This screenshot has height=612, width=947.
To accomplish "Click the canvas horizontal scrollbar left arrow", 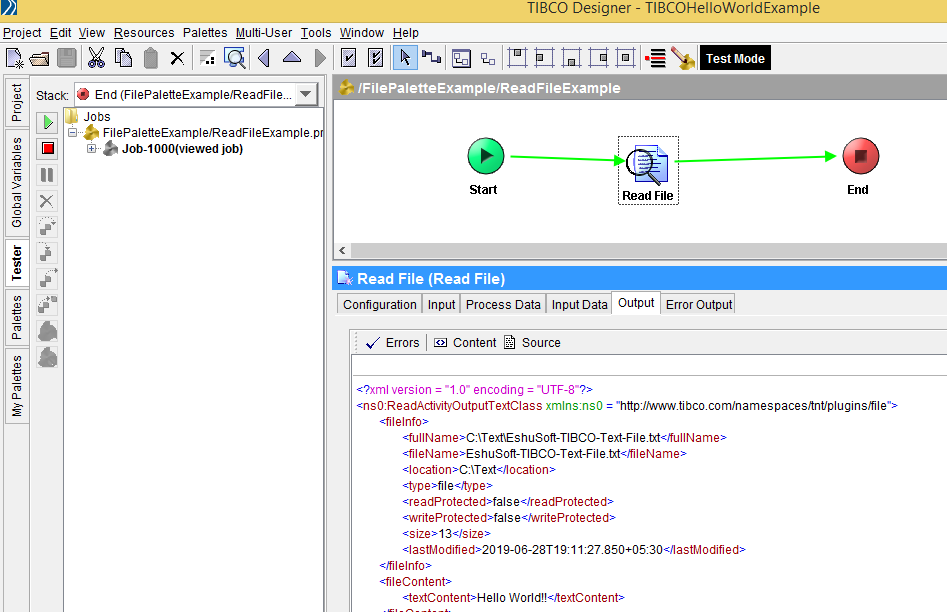I will [342, 250].
